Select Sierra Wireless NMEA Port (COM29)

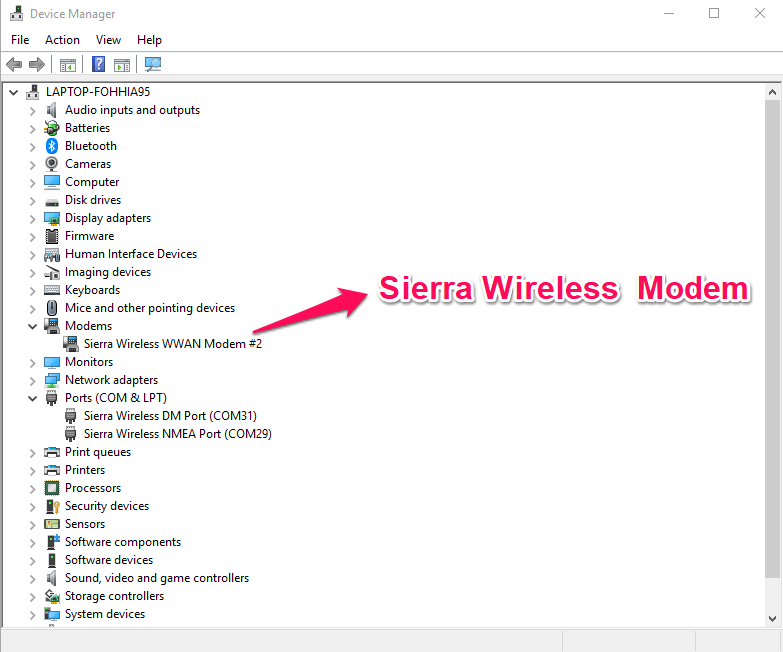[x=178, y=434]
